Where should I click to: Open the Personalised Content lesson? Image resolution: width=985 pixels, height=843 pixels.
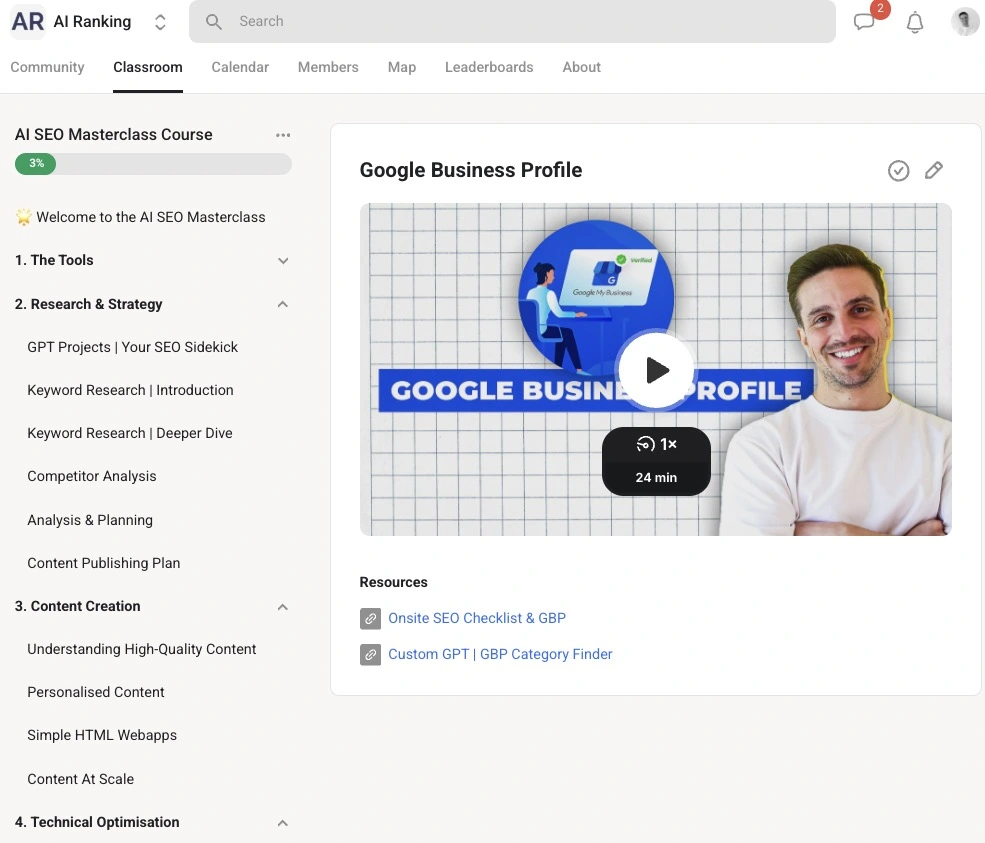(95, 692)
